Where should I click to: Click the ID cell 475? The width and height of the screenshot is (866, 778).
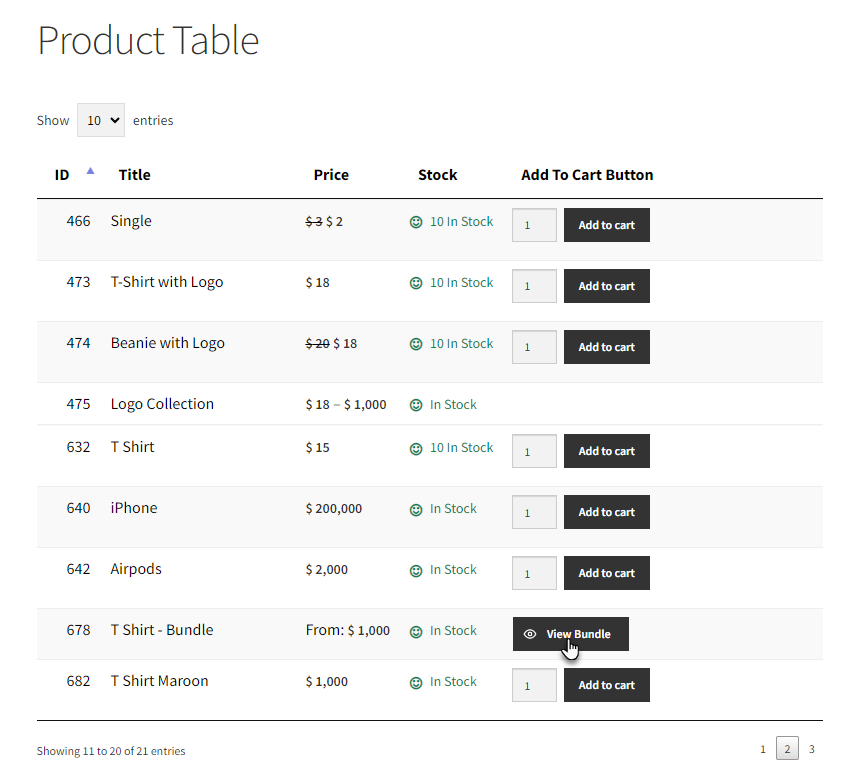78,404
